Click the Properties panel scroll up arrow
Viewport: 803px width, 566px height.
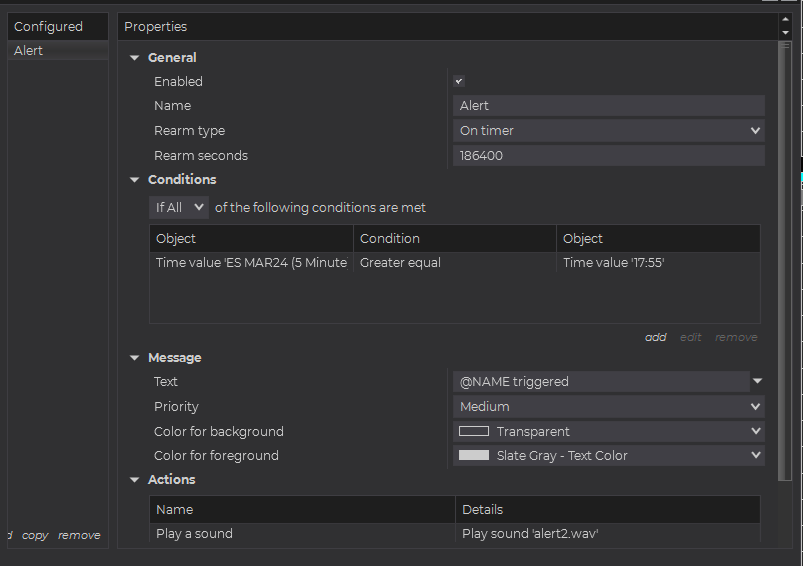[785, 20]
